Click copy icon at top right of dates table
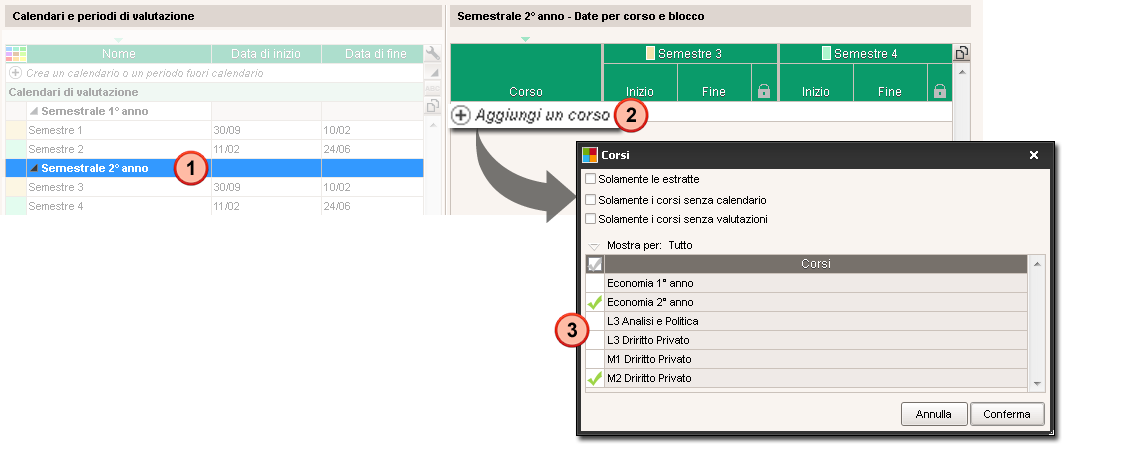This screenshot has width=1126, height=451. (x=962, y=52)
